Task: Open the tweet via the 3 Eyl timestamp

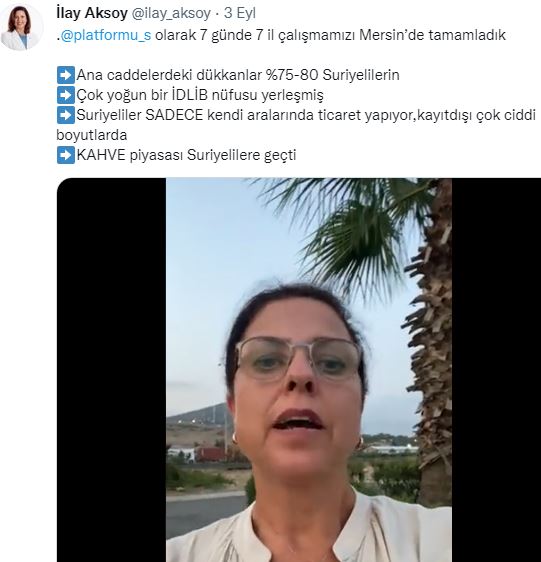Action: 240,13
